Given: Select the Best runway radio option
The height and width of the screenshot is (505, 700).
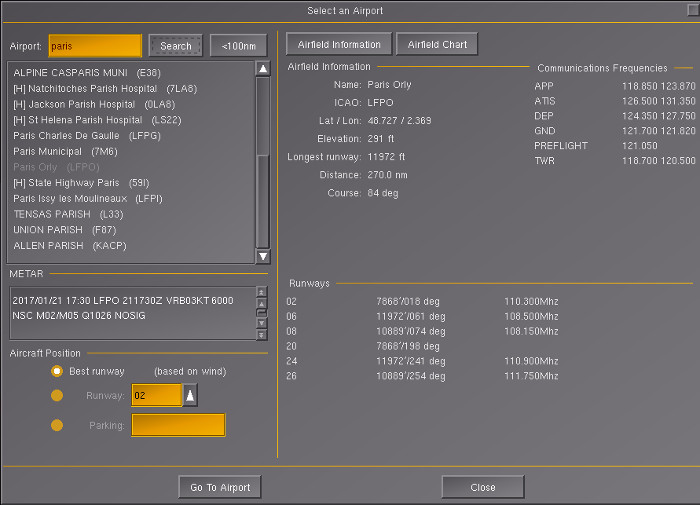Looking at the screenshot, I should 57,371.
